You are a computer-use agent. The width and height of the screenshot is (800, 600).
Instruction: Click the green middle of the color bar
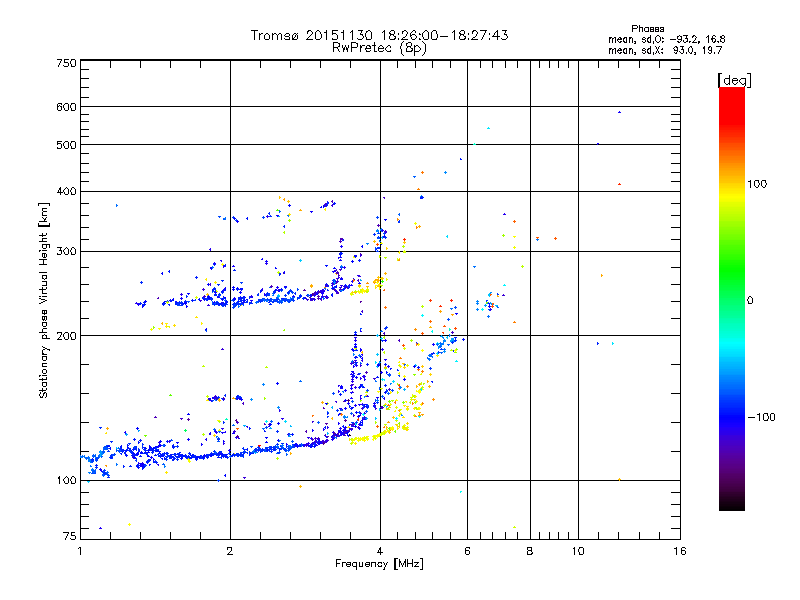[x=732, y=270]
